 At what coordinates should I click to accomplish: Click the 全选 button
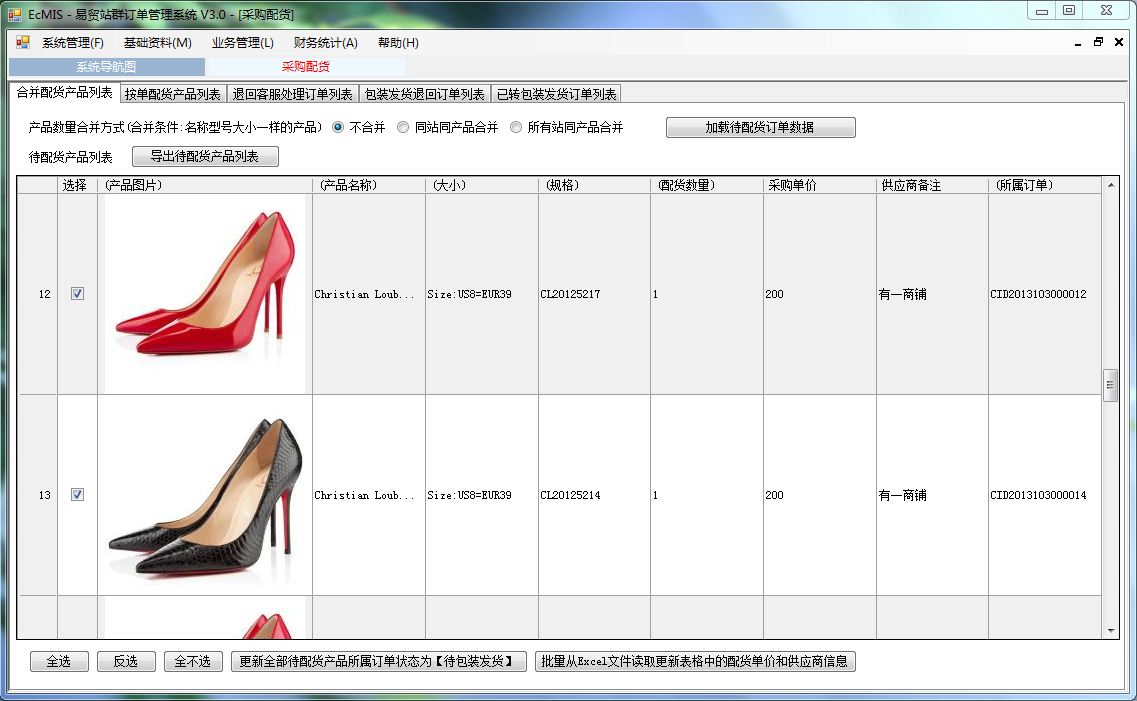(x=59, y=661)
